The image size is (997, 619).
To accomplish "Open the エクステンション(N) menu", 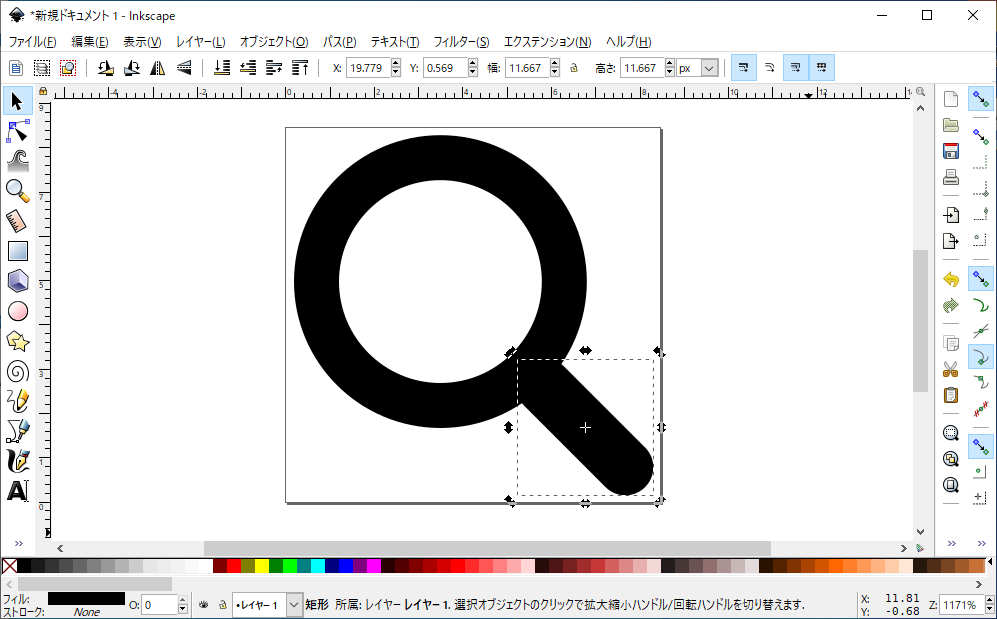I will click(x=547, y=42).
